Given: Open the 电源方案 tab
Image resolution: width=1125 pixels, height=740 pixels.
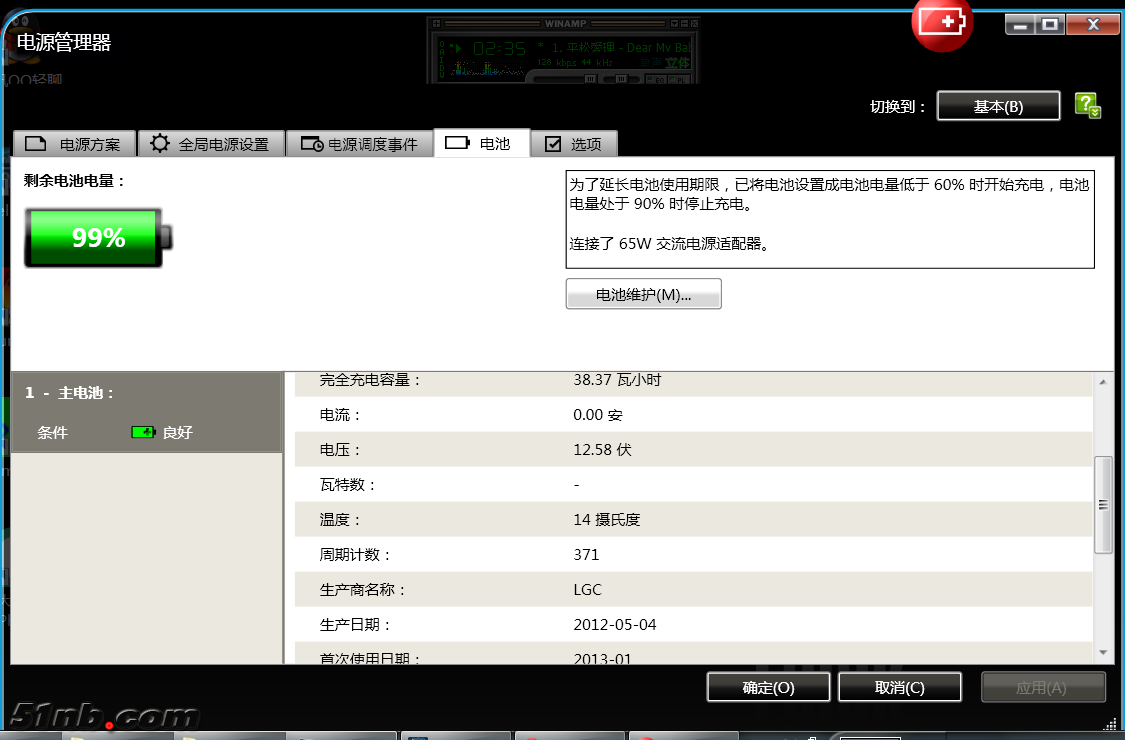Looking at the screenshot, I should [x=75, y=144].
